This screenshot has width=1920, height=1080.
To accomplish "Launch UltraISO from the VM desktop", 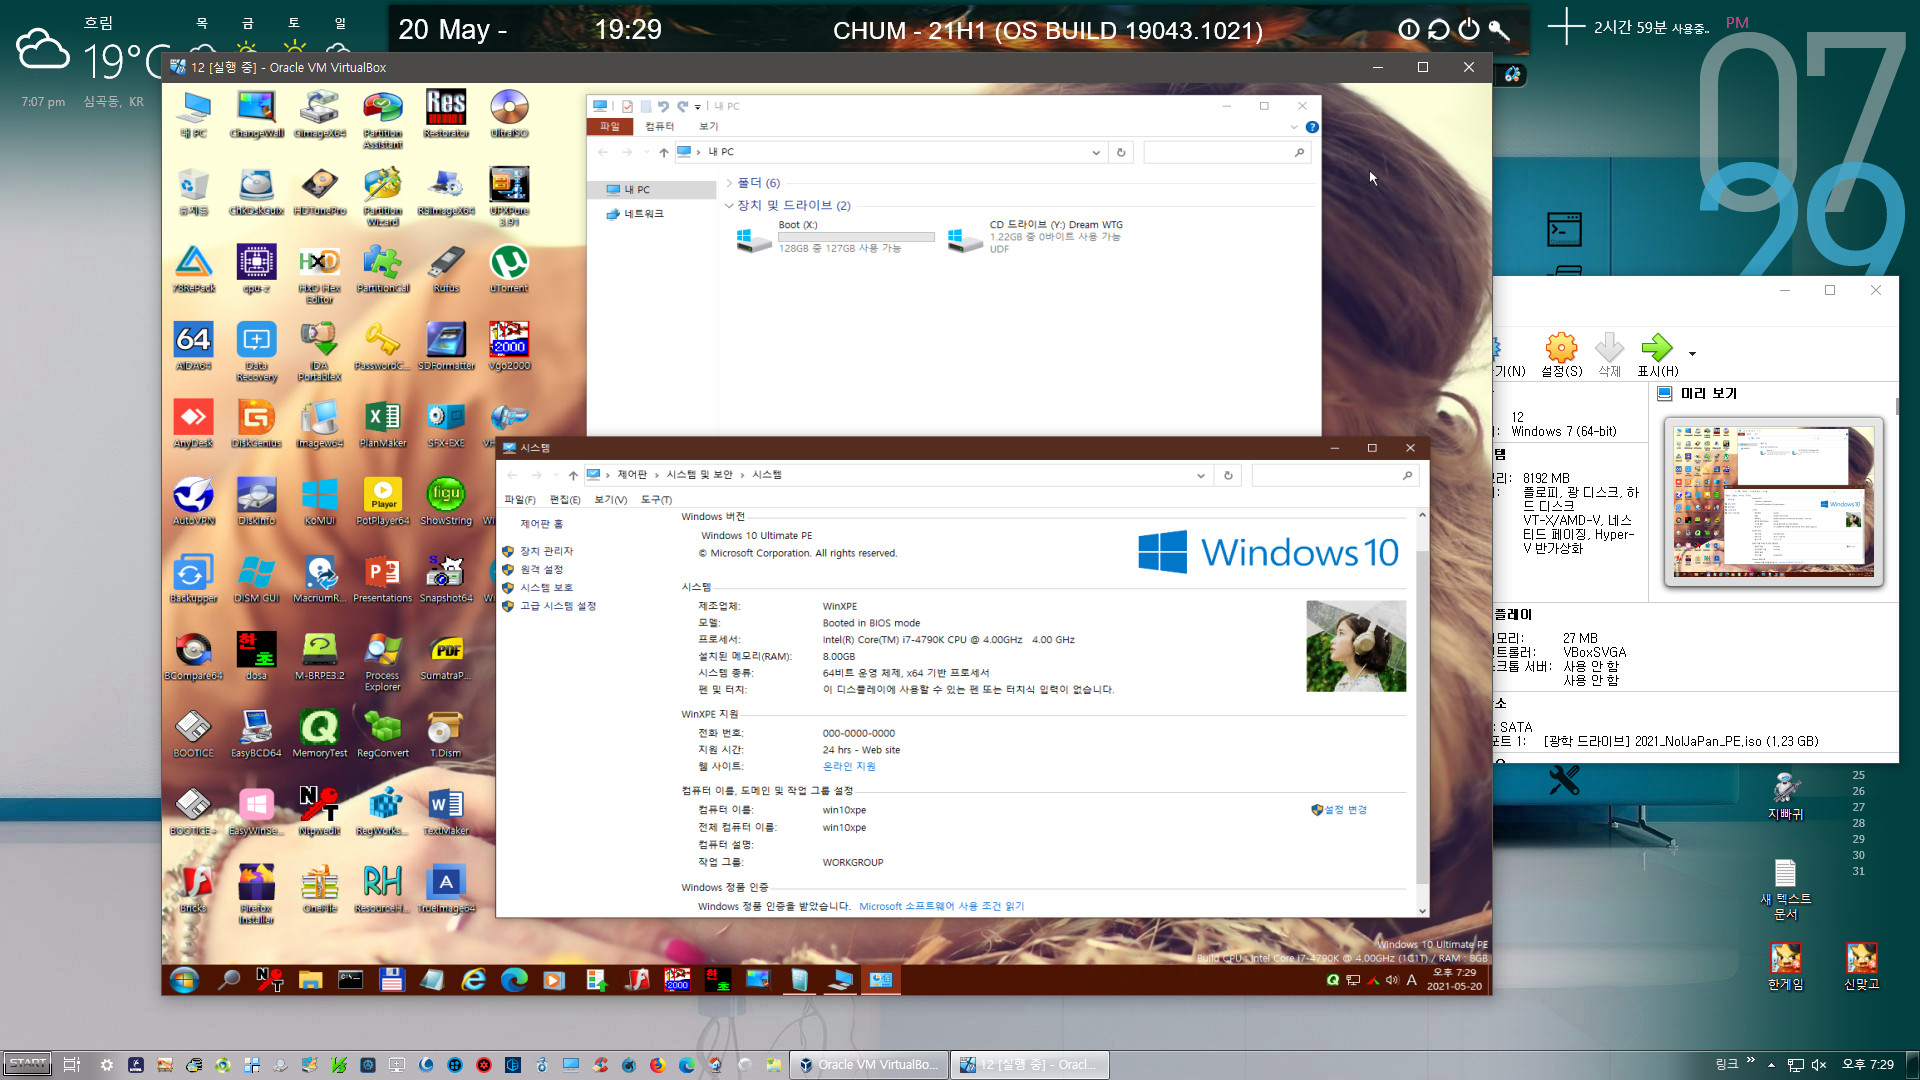I will [509, 114].
